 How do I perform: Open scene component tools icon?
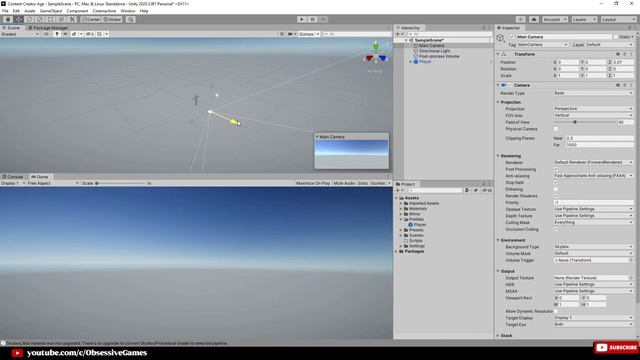click(282, 34)
